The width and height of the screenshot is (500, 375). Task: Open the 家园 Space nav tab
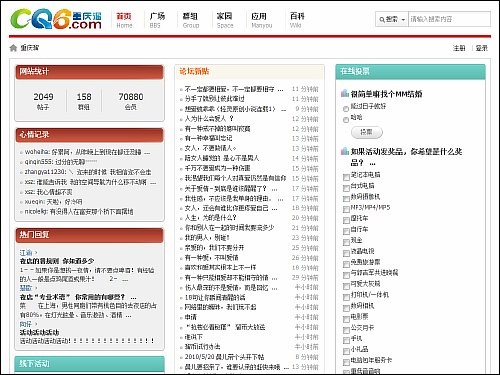pos(224,20)
